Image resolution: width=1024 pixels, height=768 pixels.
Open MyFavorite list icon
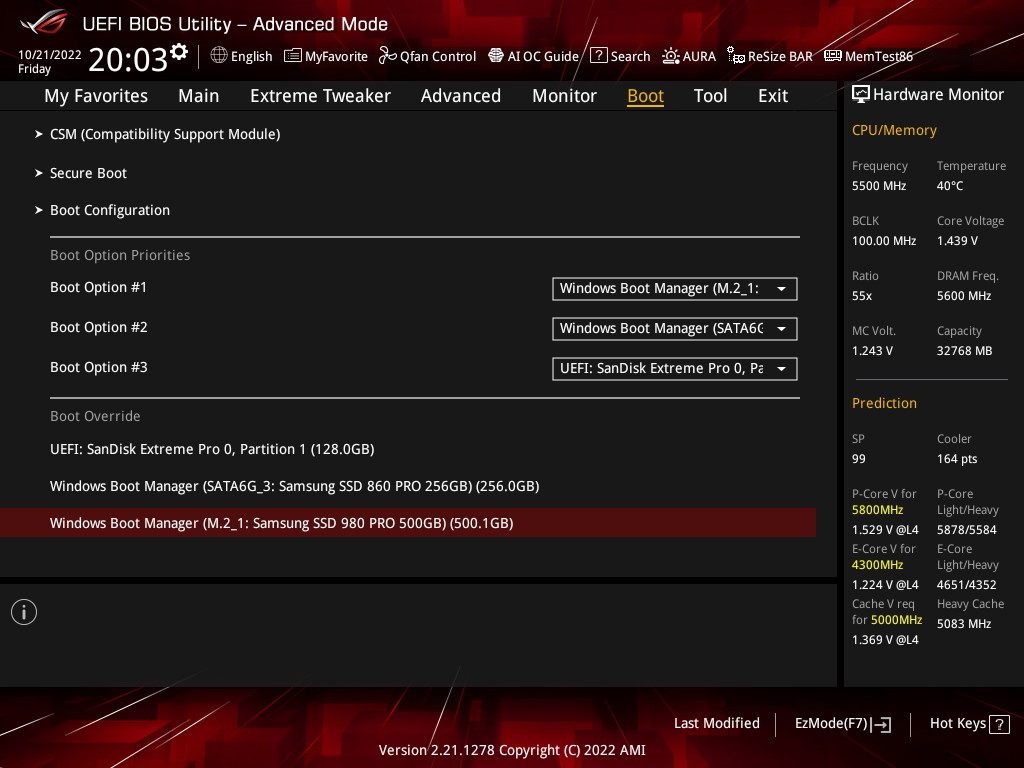tap(293, 56)
